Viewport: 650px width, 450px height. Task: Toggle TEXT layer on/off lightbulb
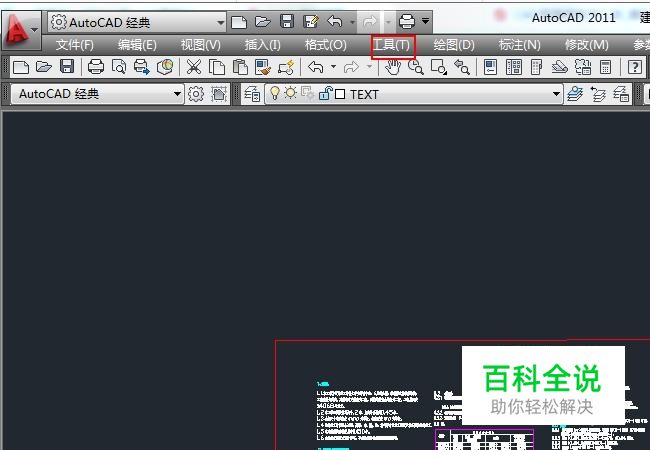tap(274, 93)
